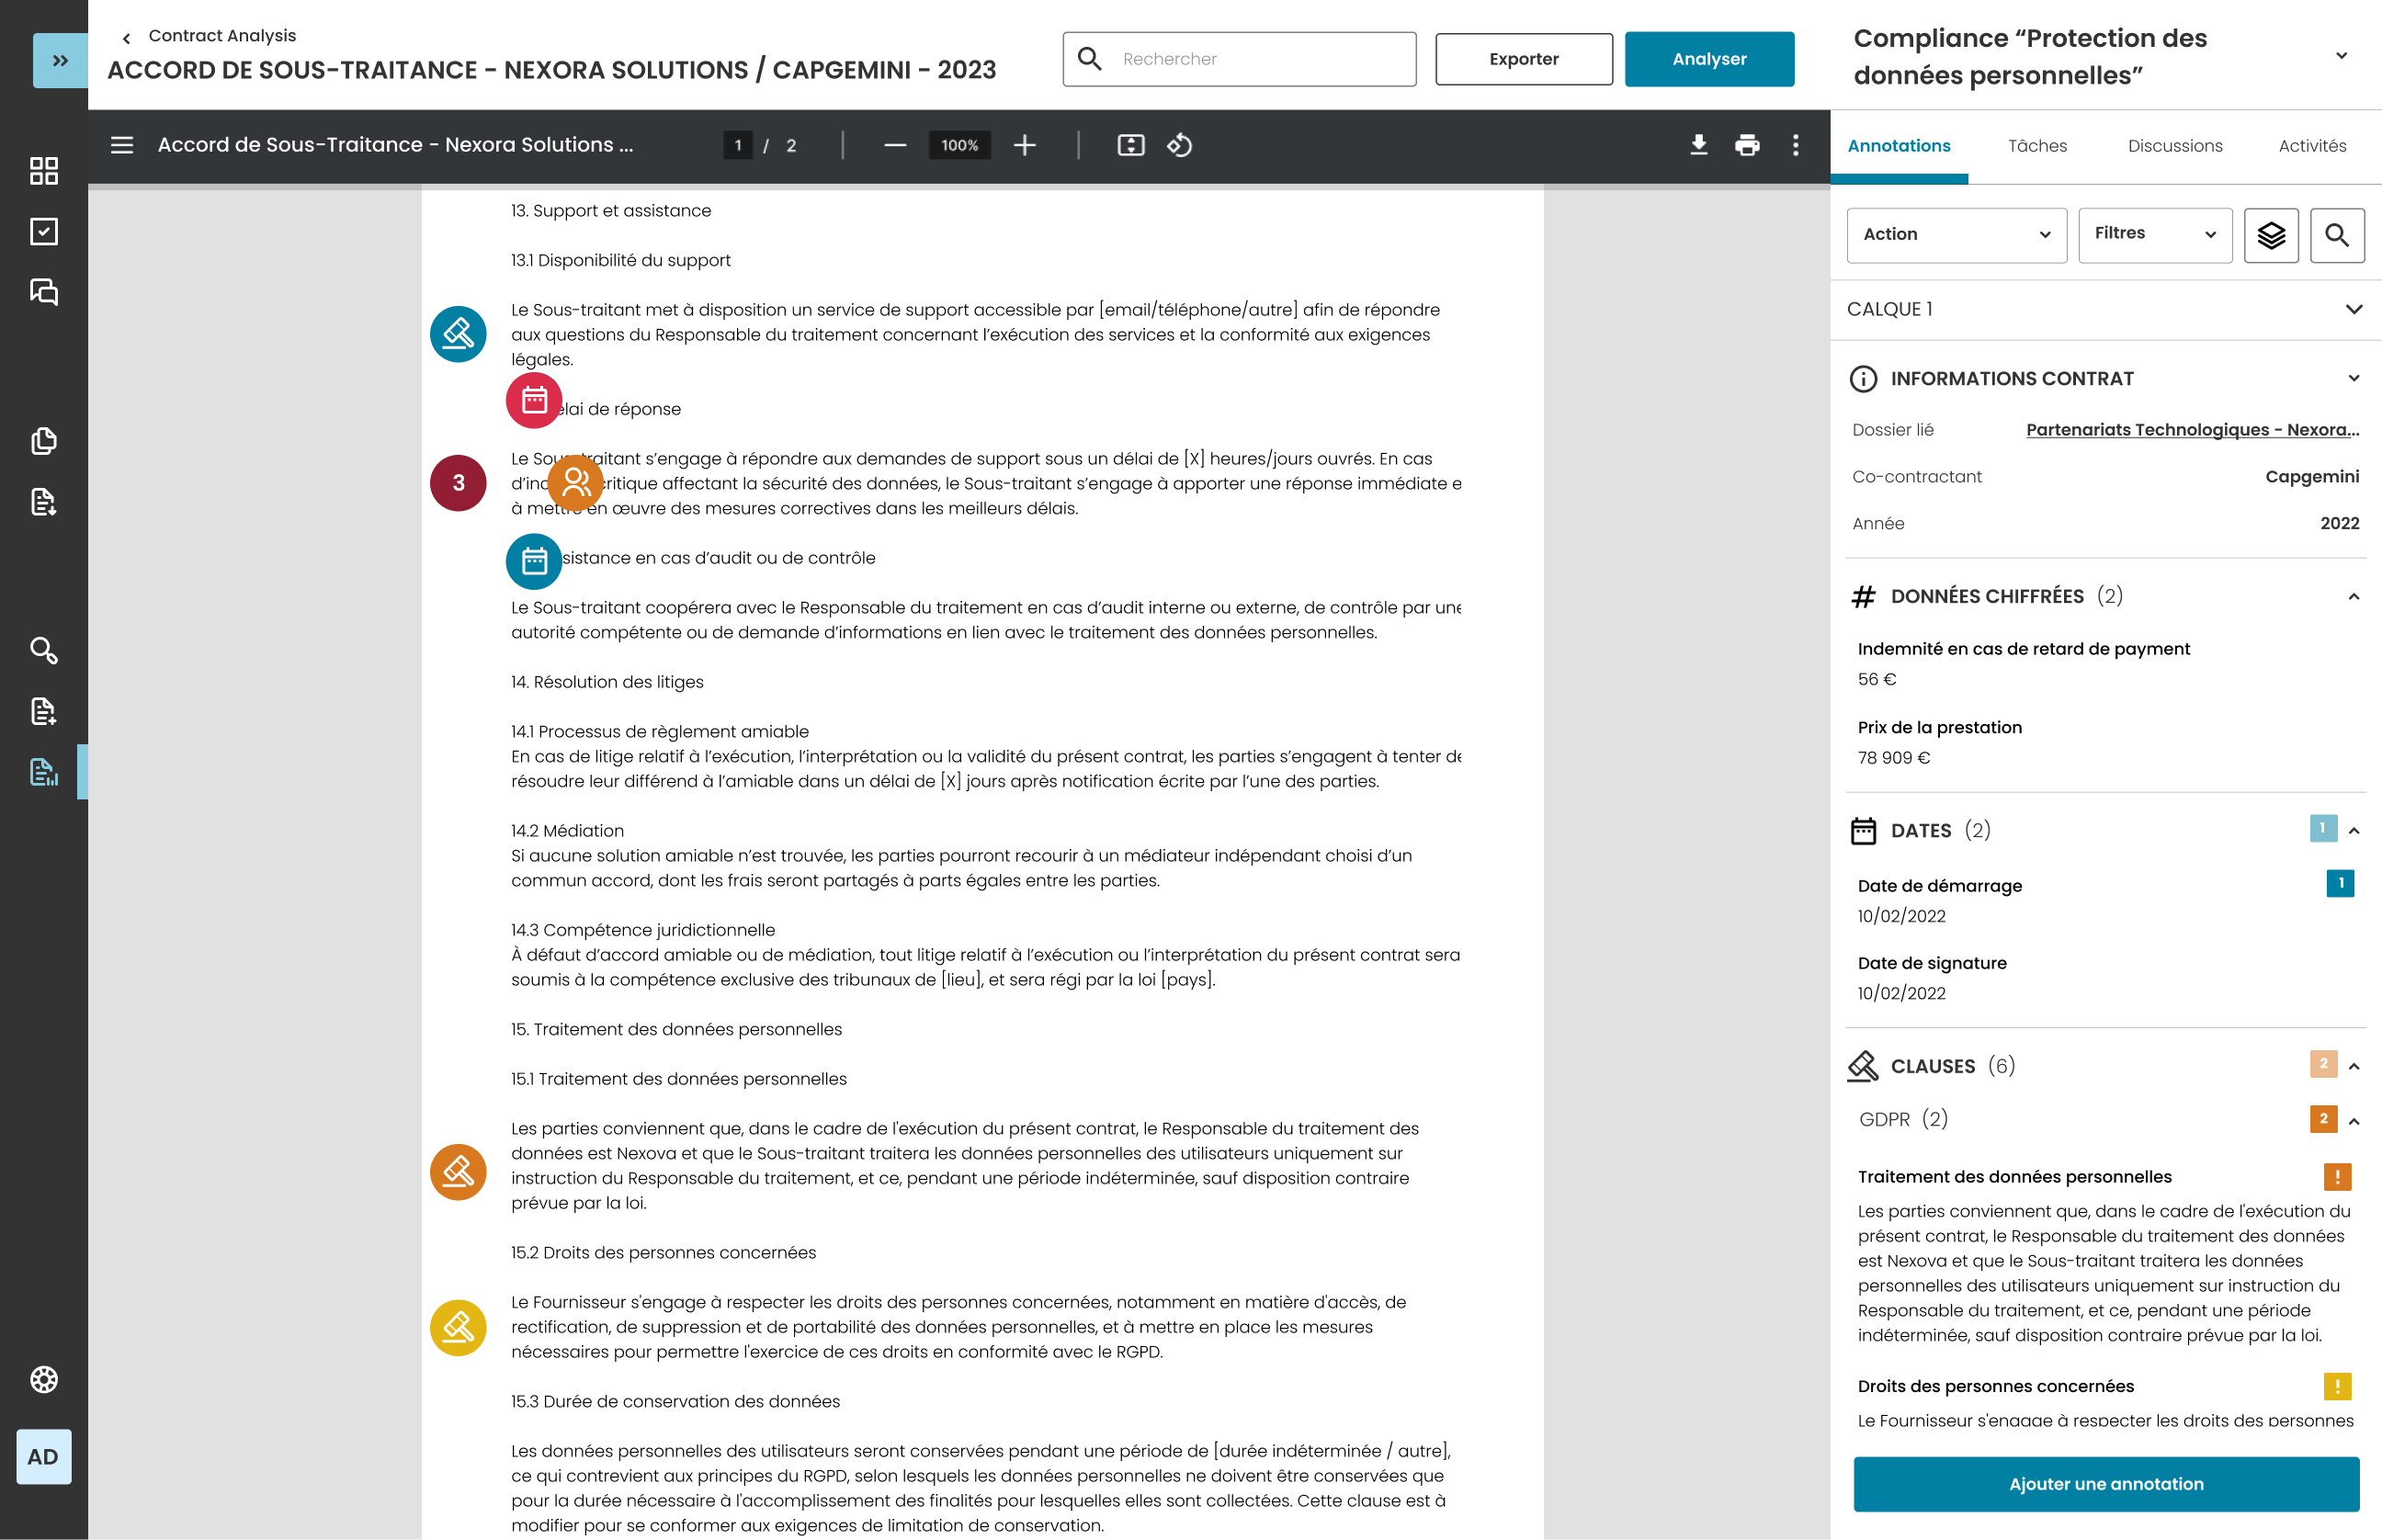Viewport: 2382px width, 1540px height.
Task: Open the layers icon button in the Annotations panel
Action: coord(2271,235)
